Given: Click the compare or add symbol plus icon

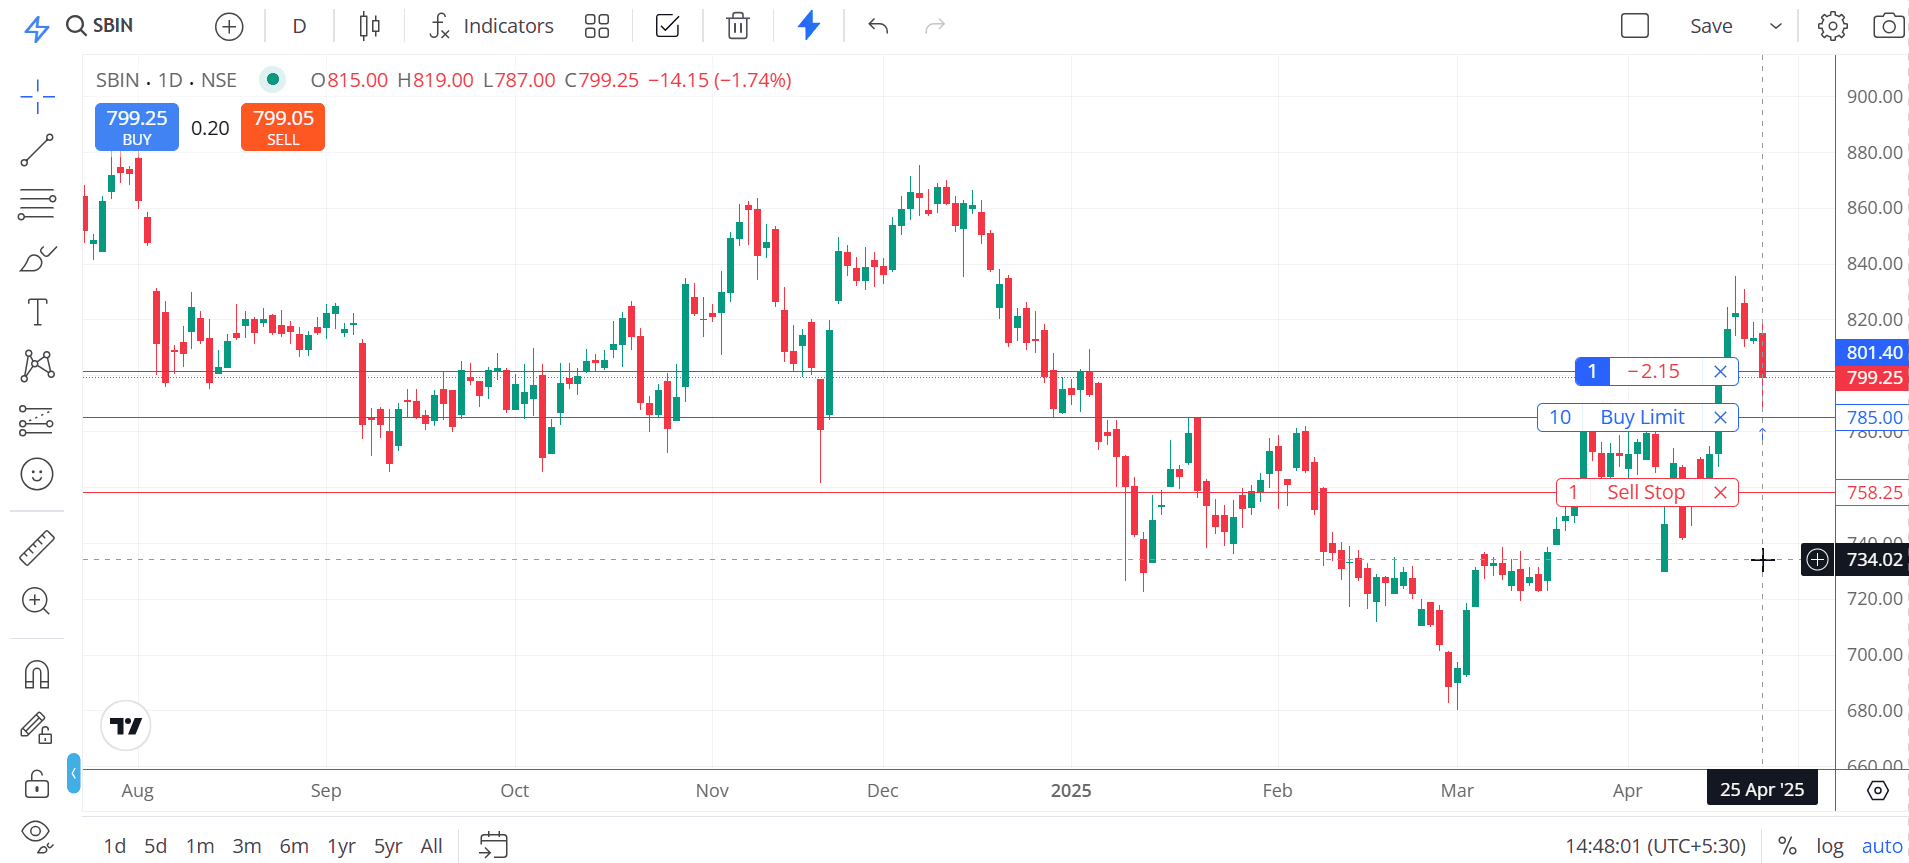Looking at the screenshot, I should tap(229, 26).
